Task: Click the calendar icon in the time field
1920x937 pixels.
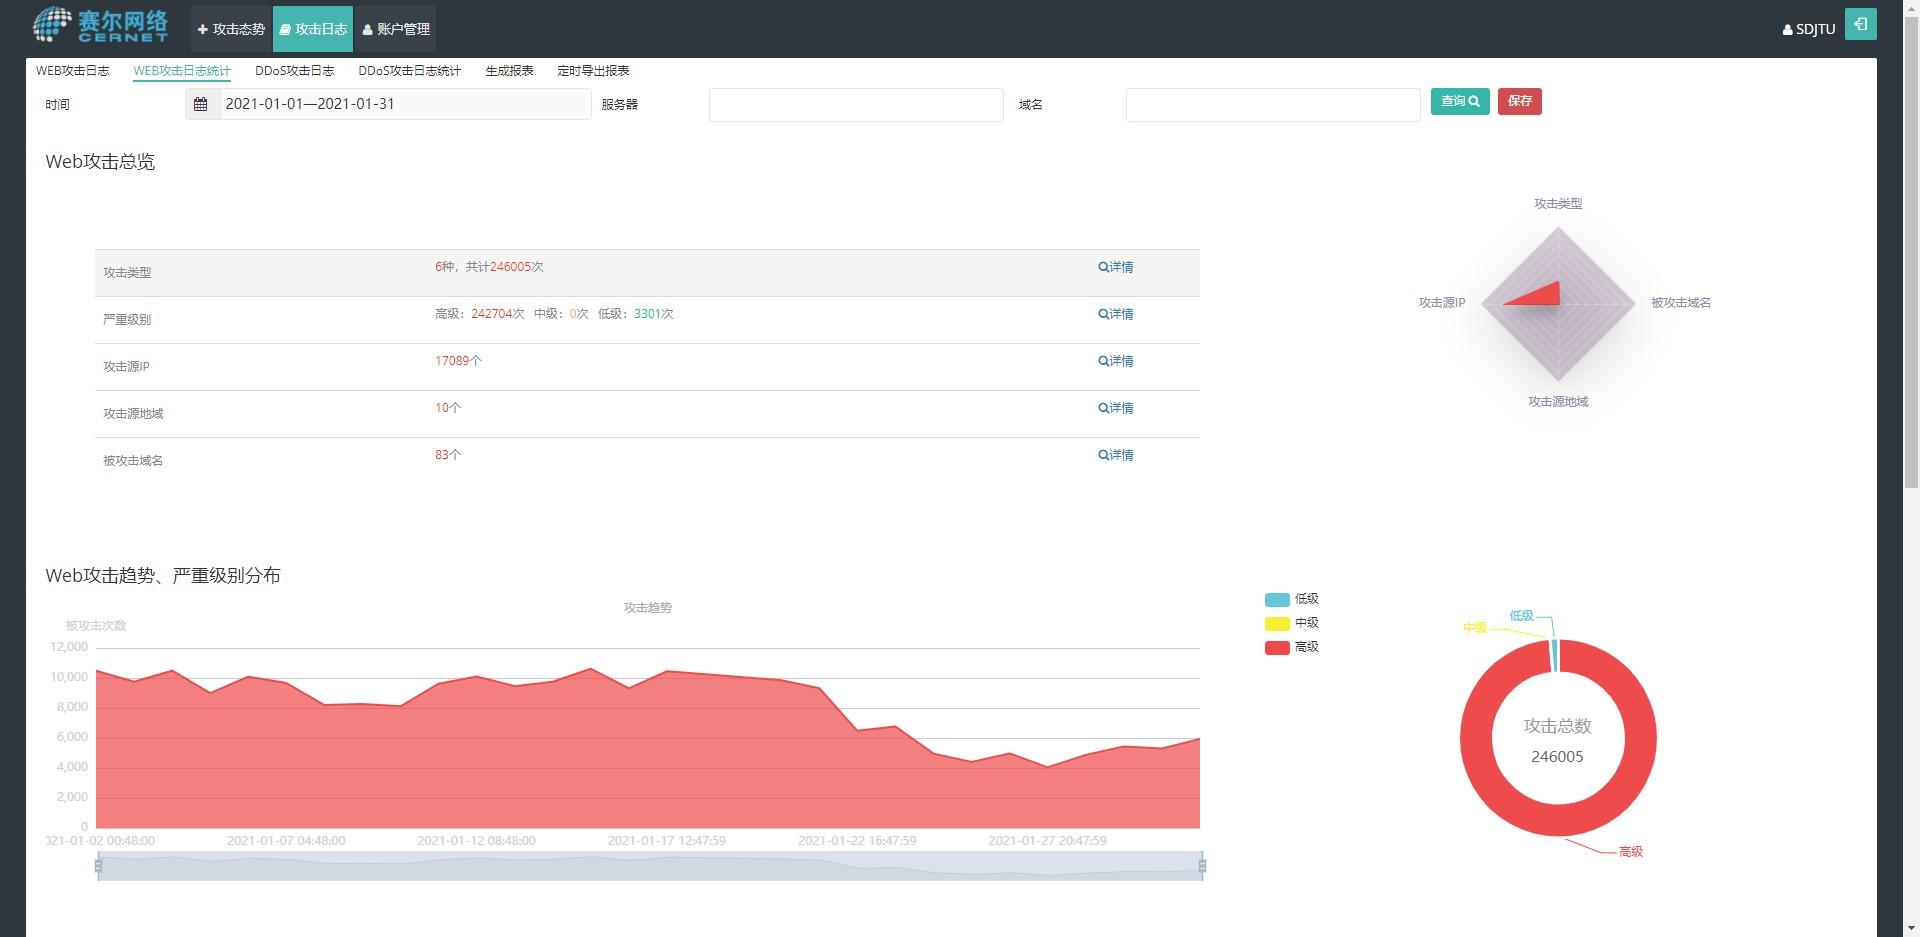Action: [201, 104]
